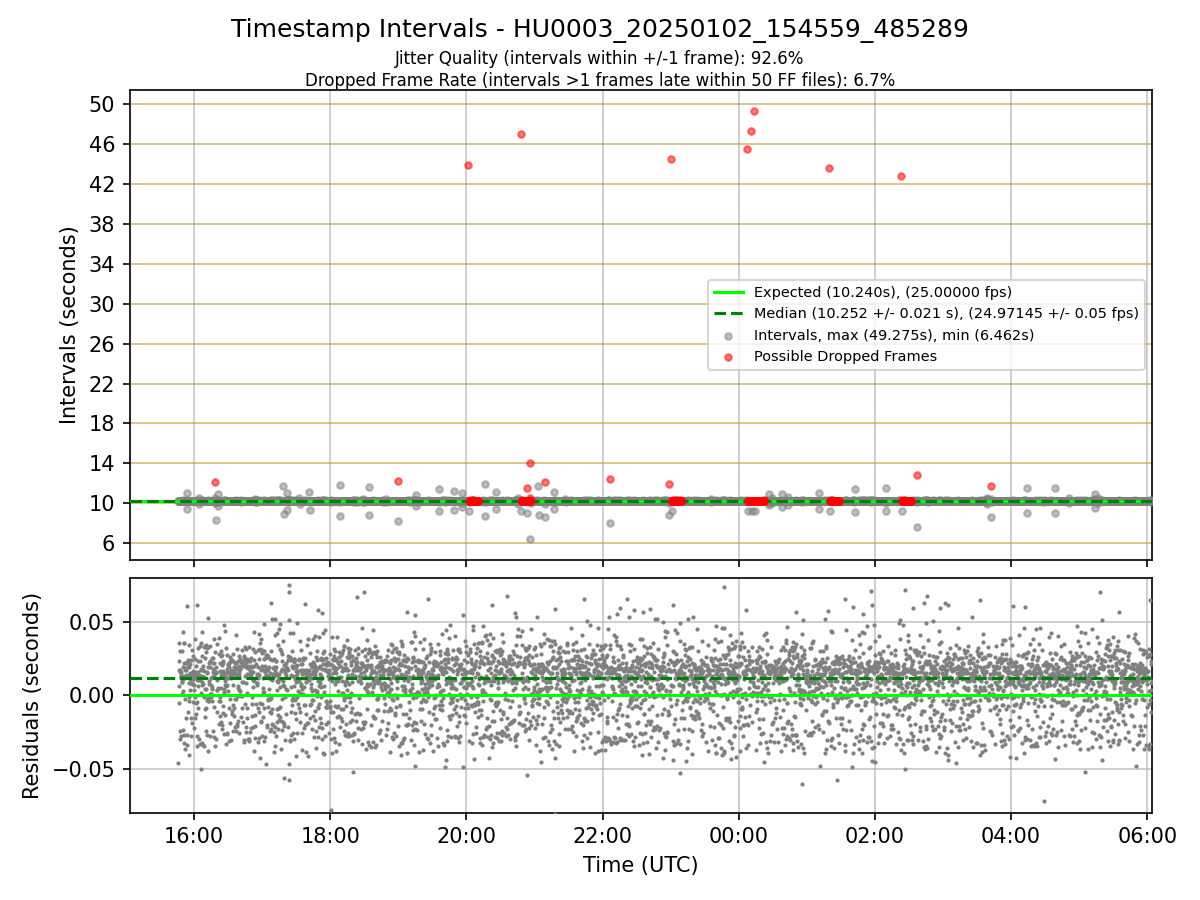
Task: Click legend entry "Intervals, max (49.275s), min (6.462s)"
Action: tap(893, 335)
